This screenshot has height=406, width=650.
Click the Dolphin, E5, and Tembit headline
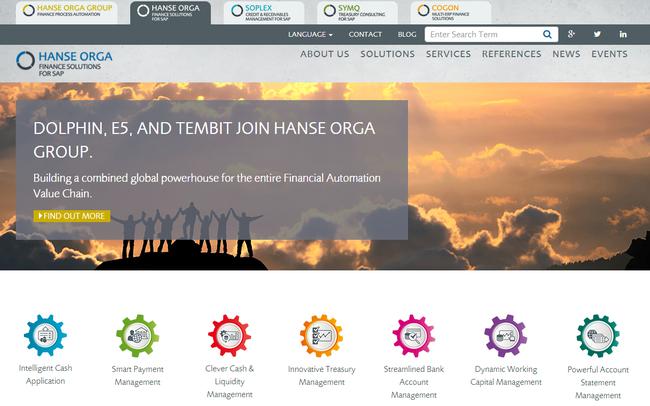[204, 140]
